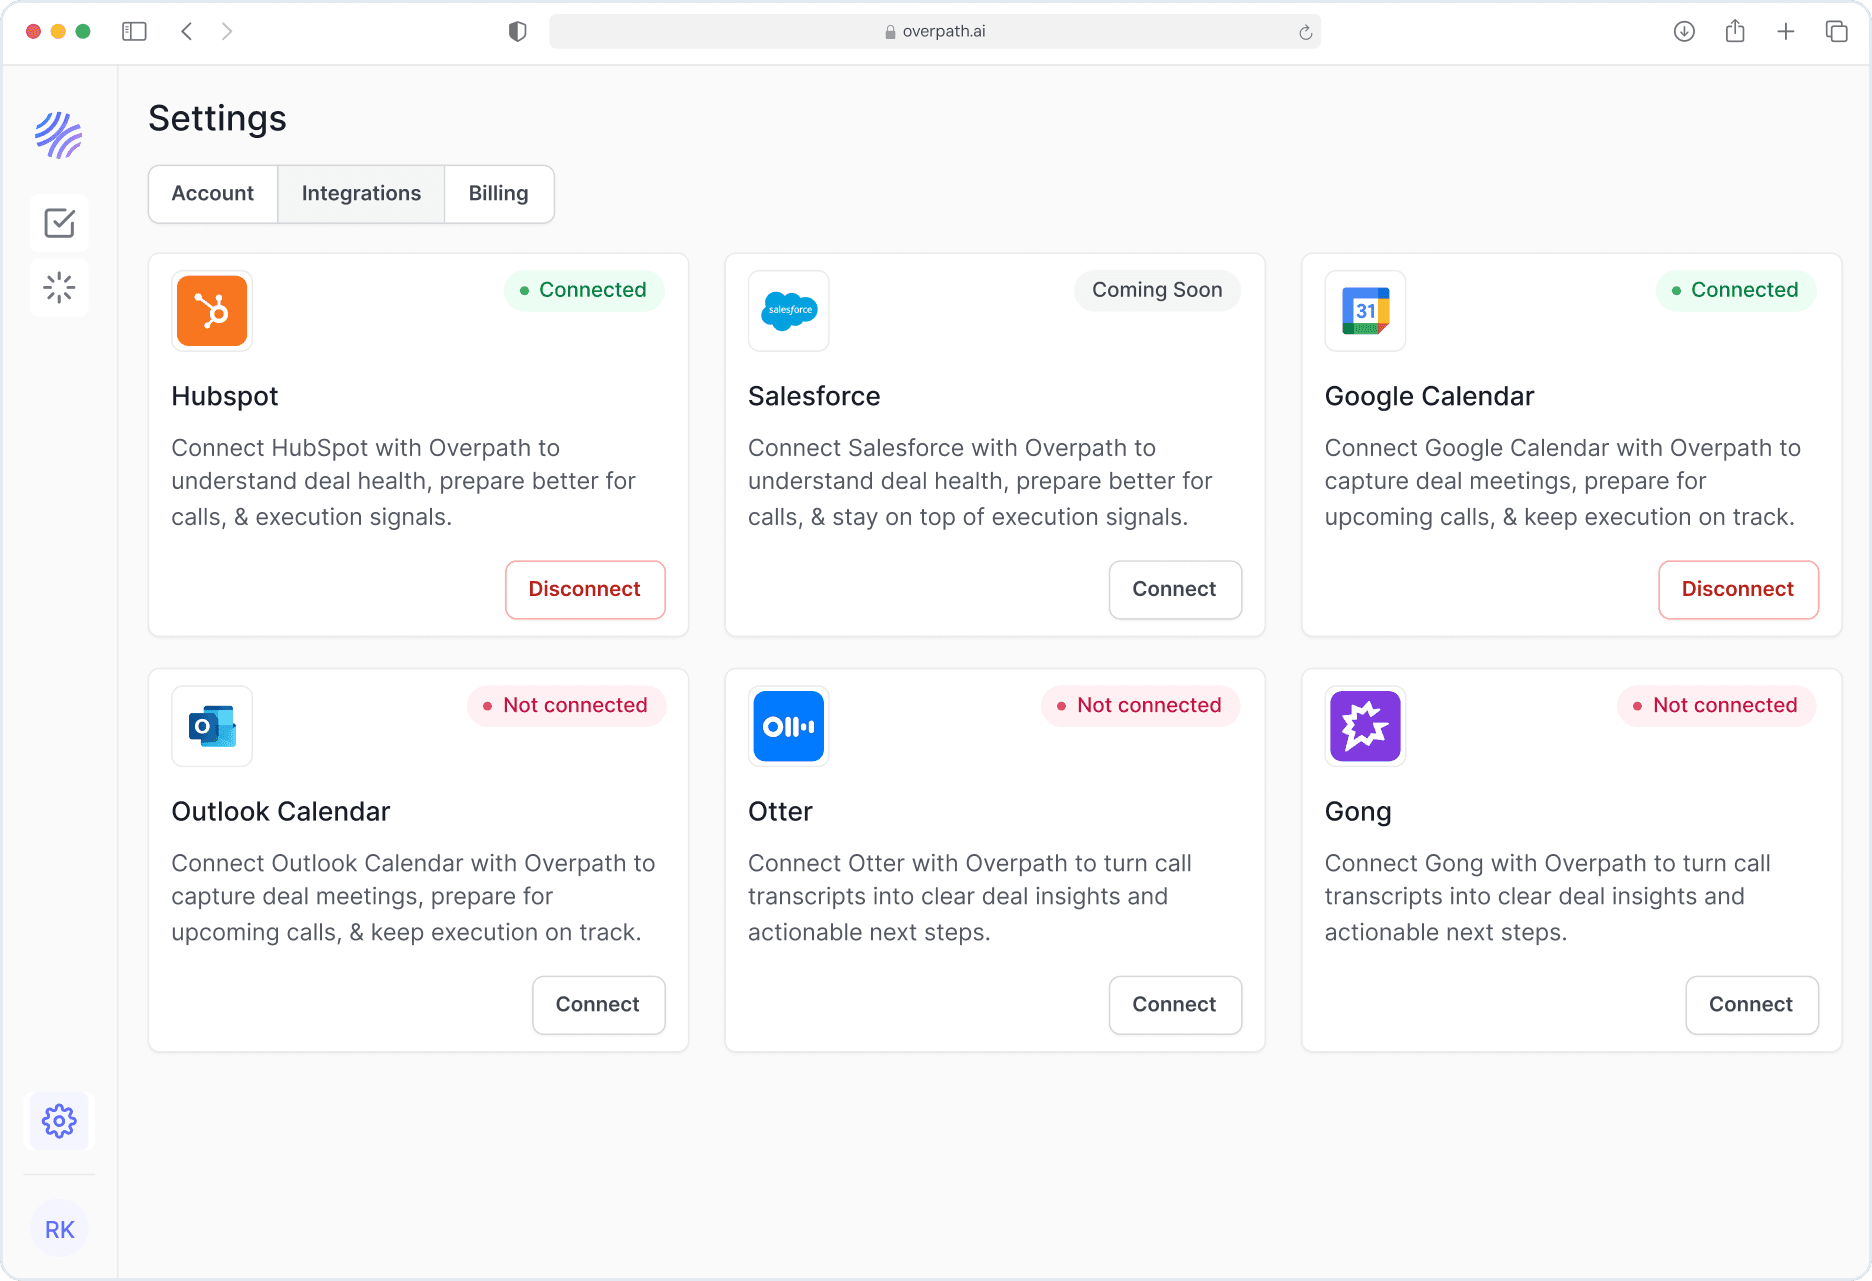Open the tasks checkbox sidebar icon
Viewport: 1872px width, 1281px height.
(59, 223)
